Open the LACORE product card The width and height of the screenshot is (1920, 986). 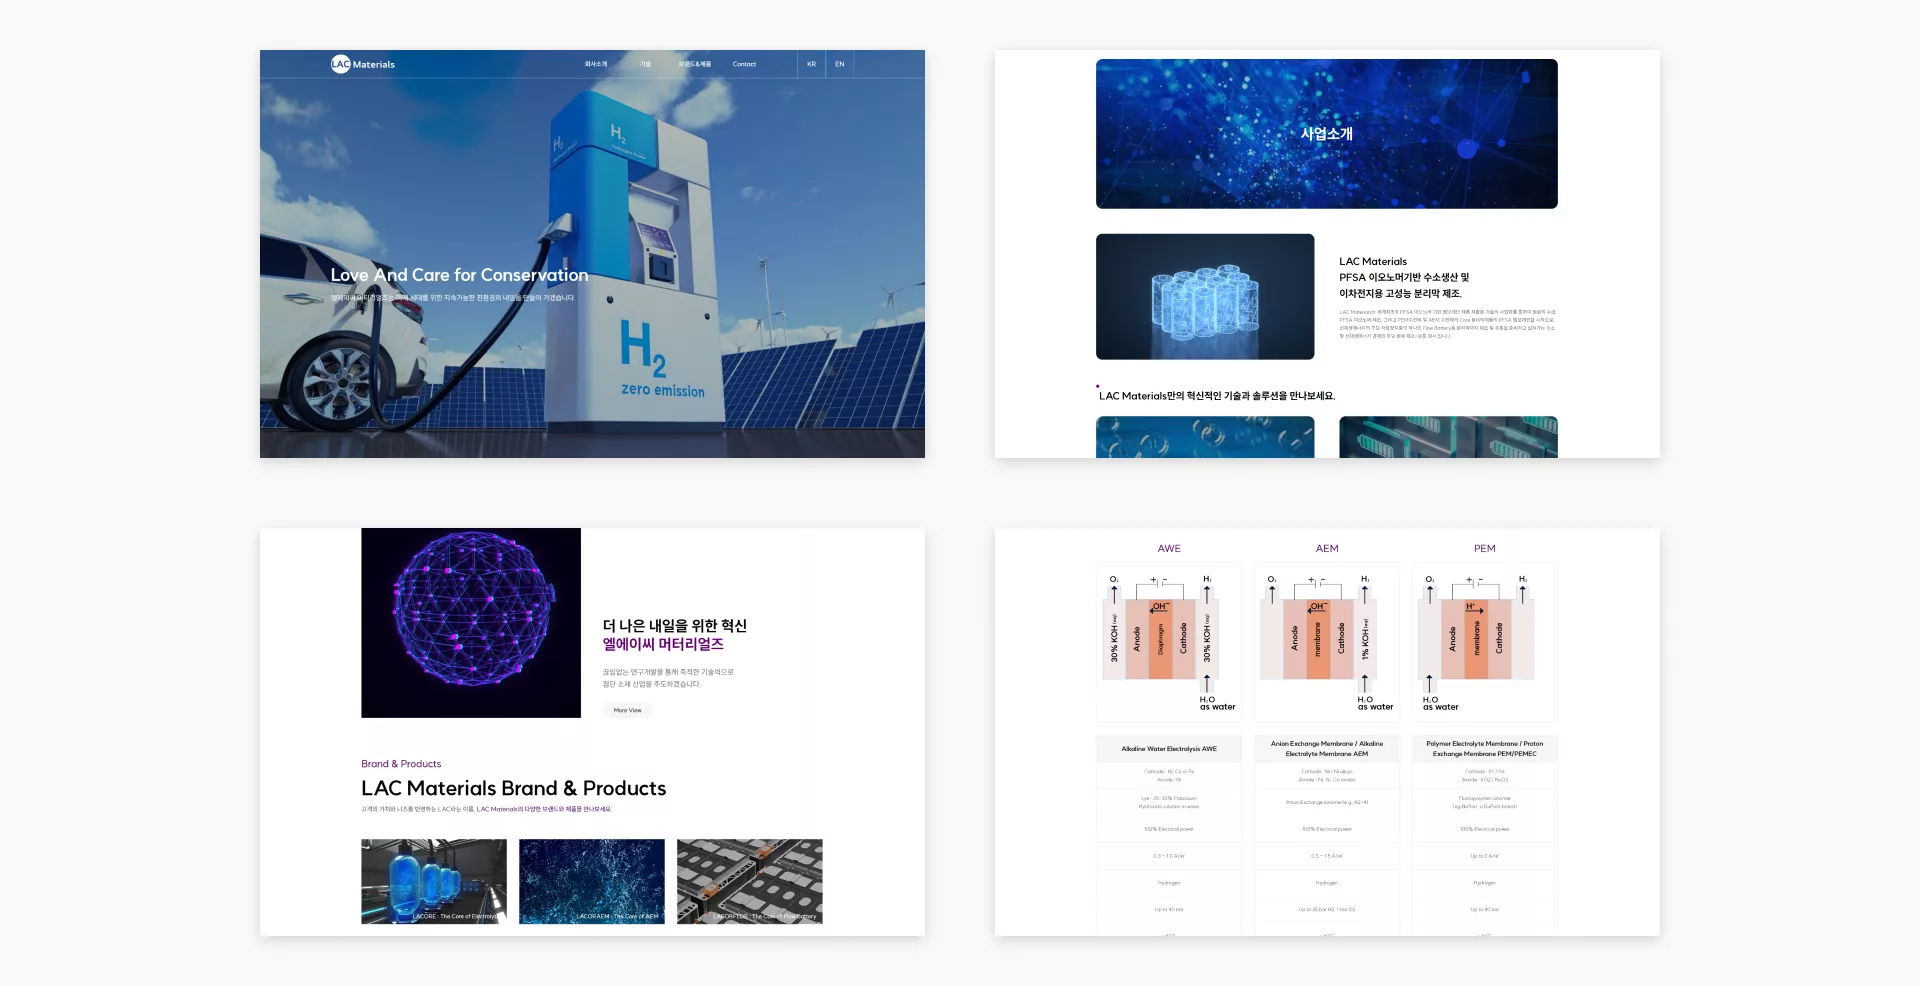click(434, 881)
